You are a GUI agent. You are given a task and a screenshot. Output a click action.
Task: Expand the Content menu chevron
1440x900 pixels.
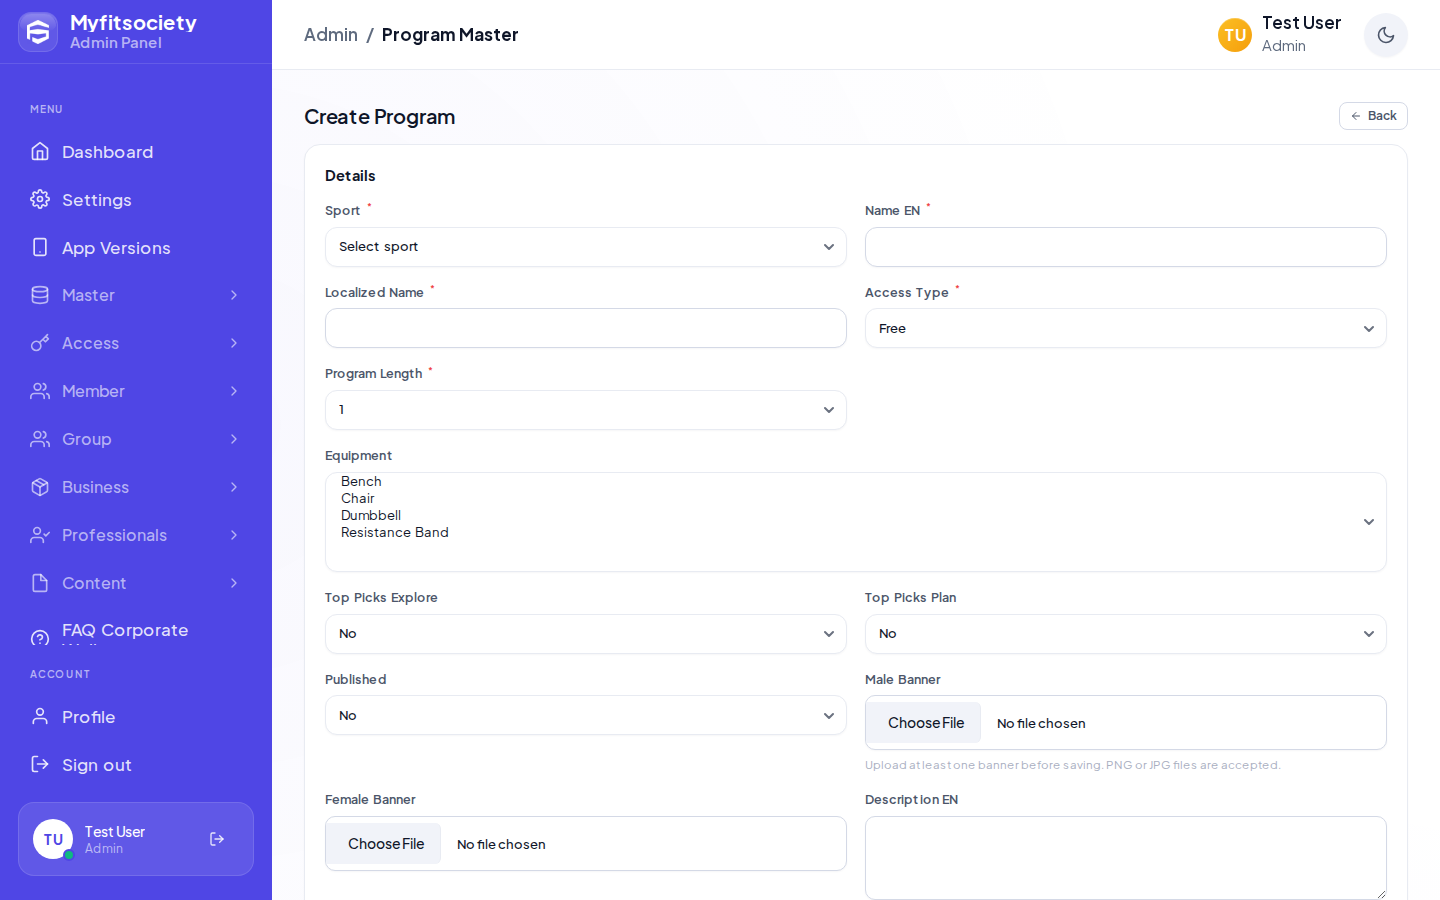(x=234, y=583)
